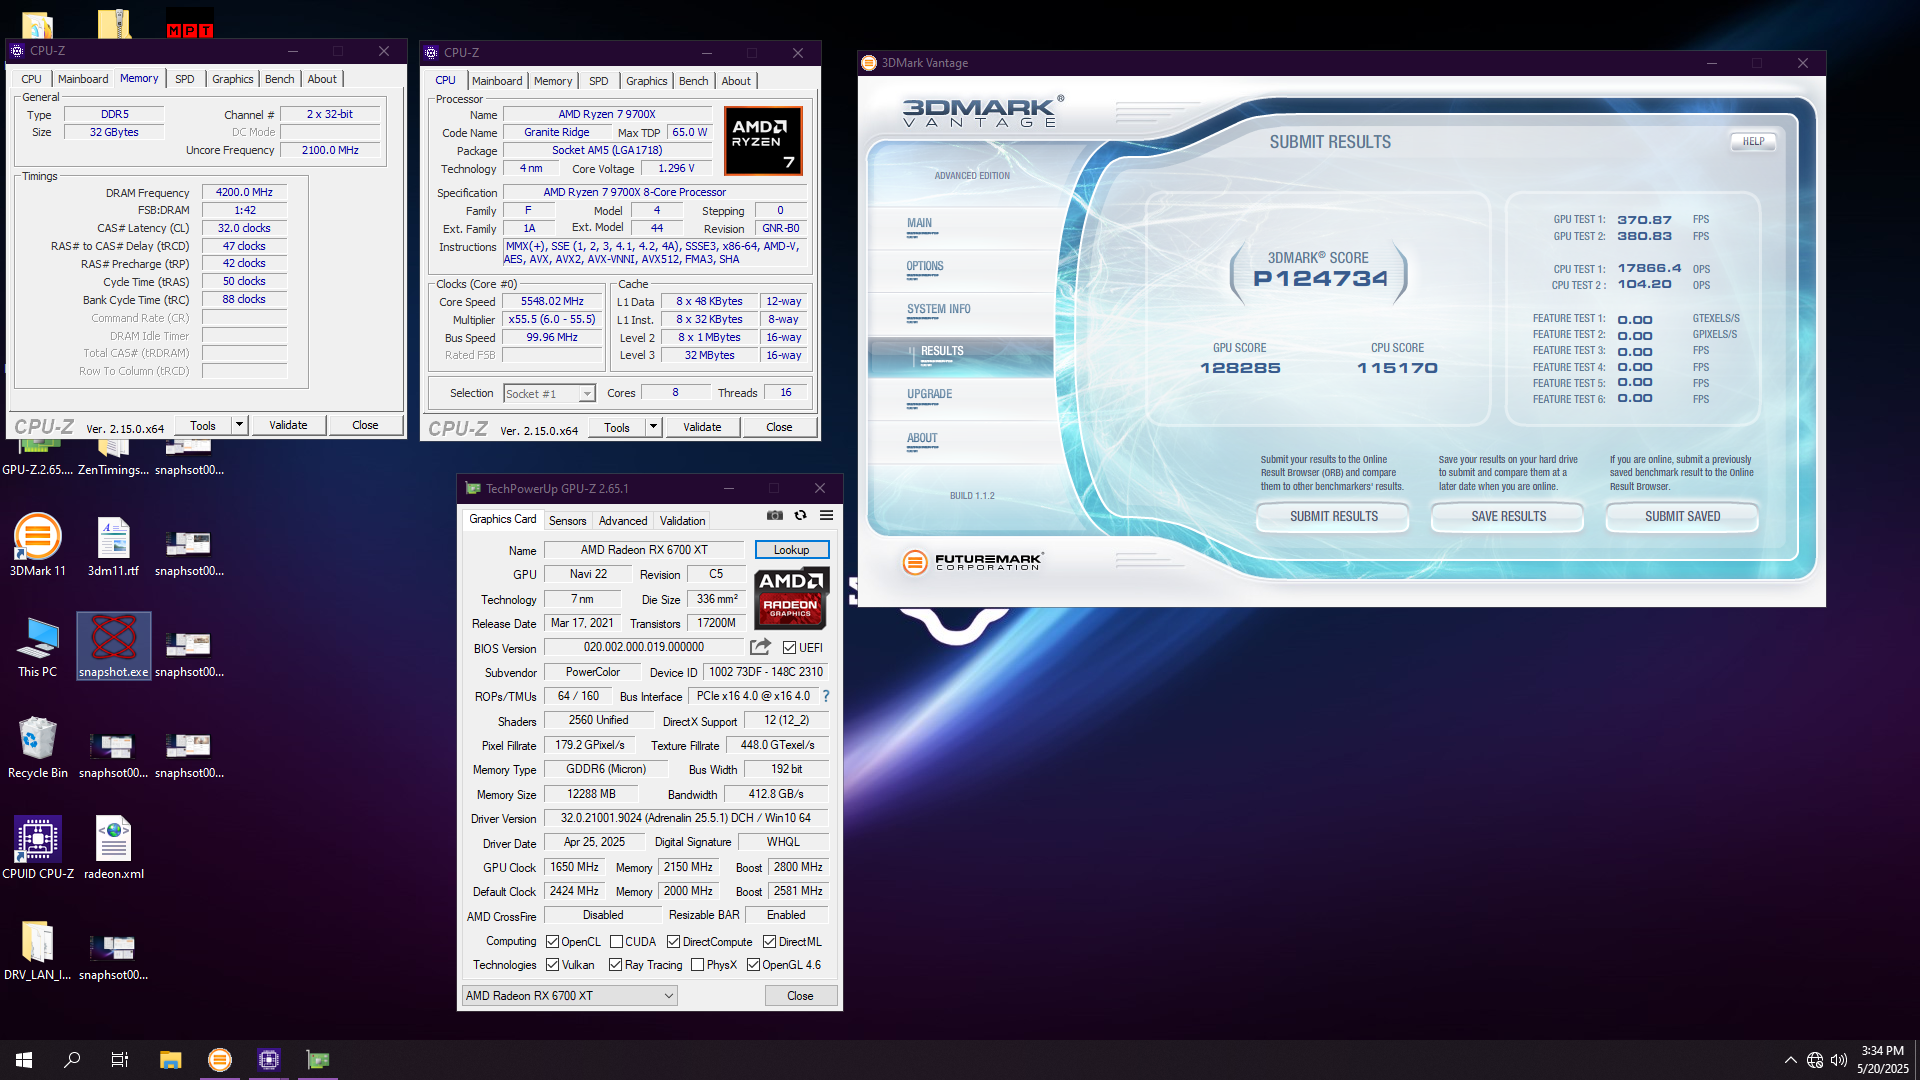Click the DRAM Frequency 4200.0 MHz field
1920x1080 pixels.
(x=244, y=192)
